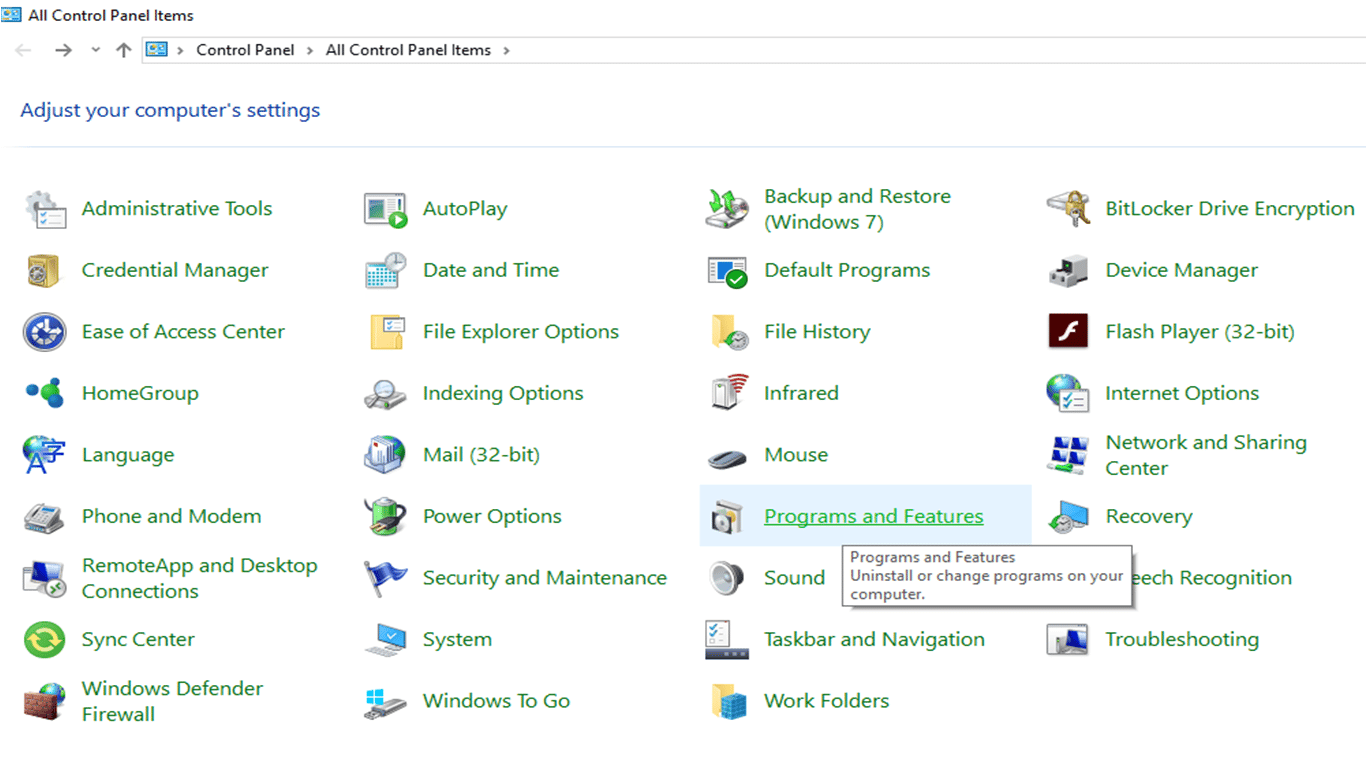Image resolution: width=1367 pixels, height=770 pixels.
Task: Click the Power Options battery icon
Action: click(x=385, y=516)
